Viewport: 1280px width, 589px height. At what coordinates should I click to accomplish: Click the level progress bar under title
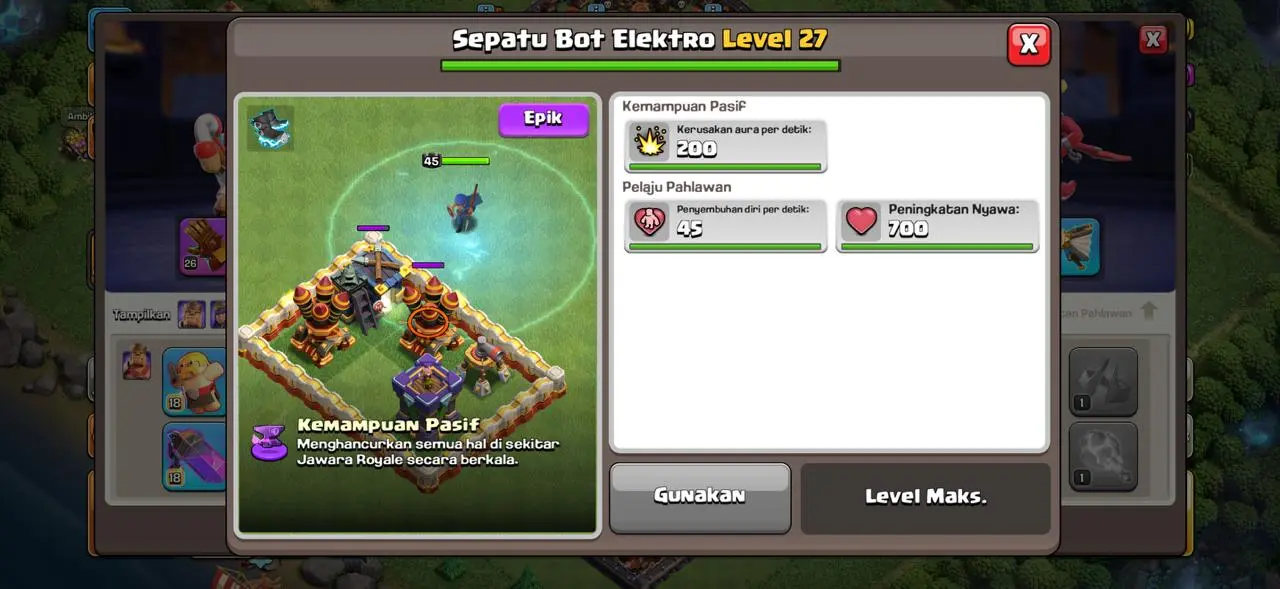click(x=640, y=66)
